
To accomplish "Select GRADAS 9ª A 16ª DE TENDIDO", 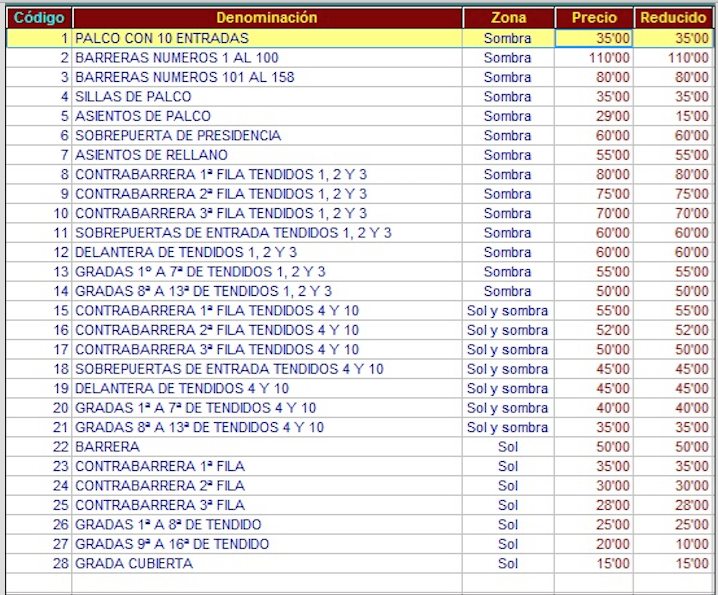I will pos(172,544).
